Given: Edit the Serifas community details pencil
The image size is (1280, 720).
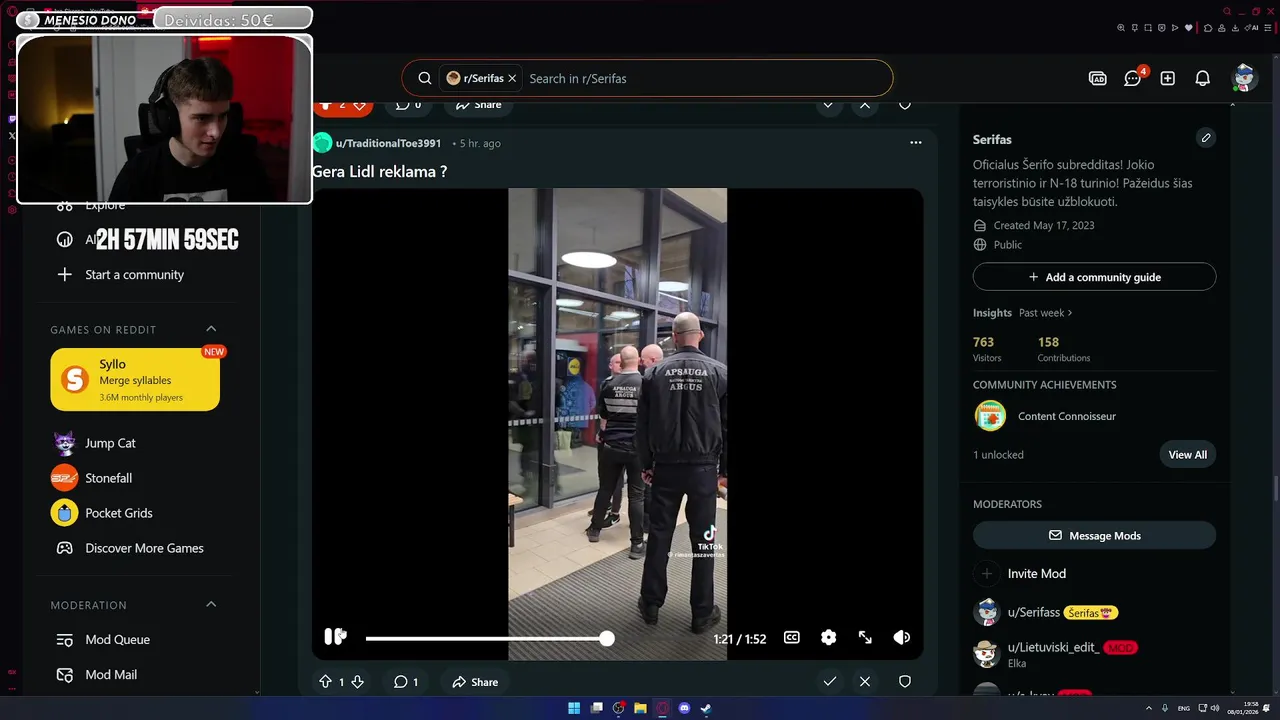Looking at the screenshot, I should (1206, 138).
